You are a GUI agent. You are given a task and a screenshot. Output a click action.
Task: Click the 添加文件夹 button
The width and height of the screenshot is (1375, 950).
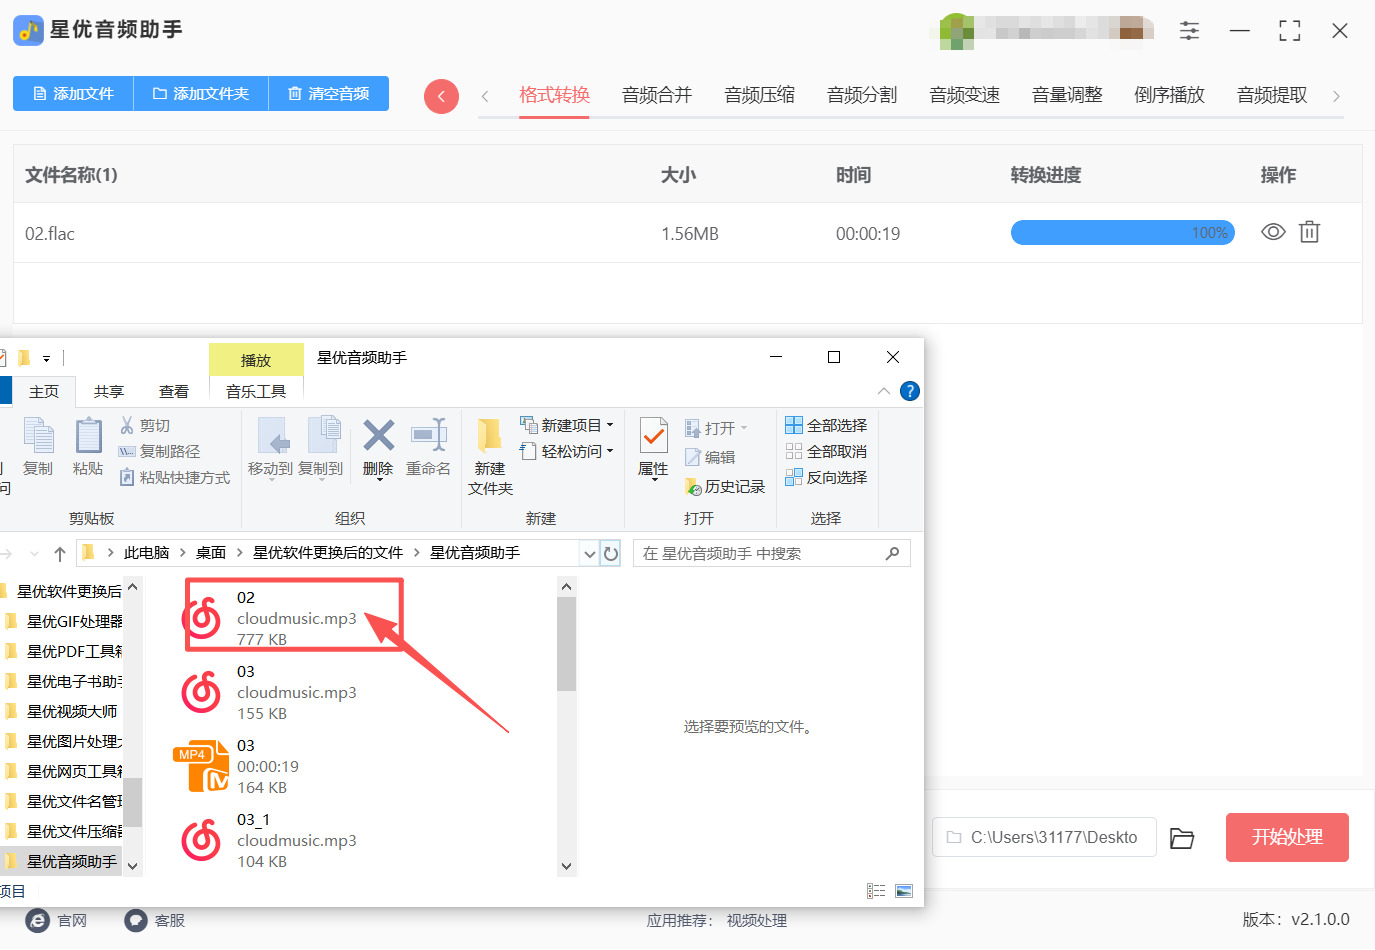(x=201, y=94)
